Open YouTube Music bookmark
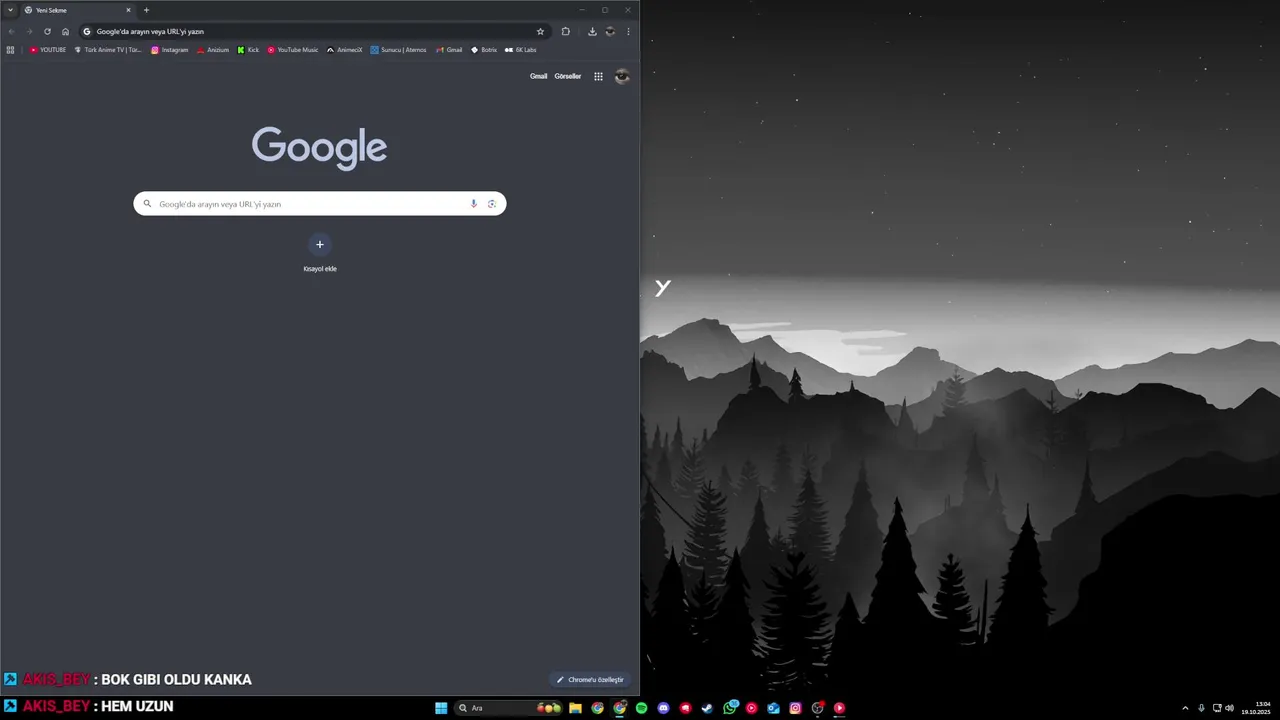Image resolution: width=1280 pixels, height=720 pixels. coord(293,50)
